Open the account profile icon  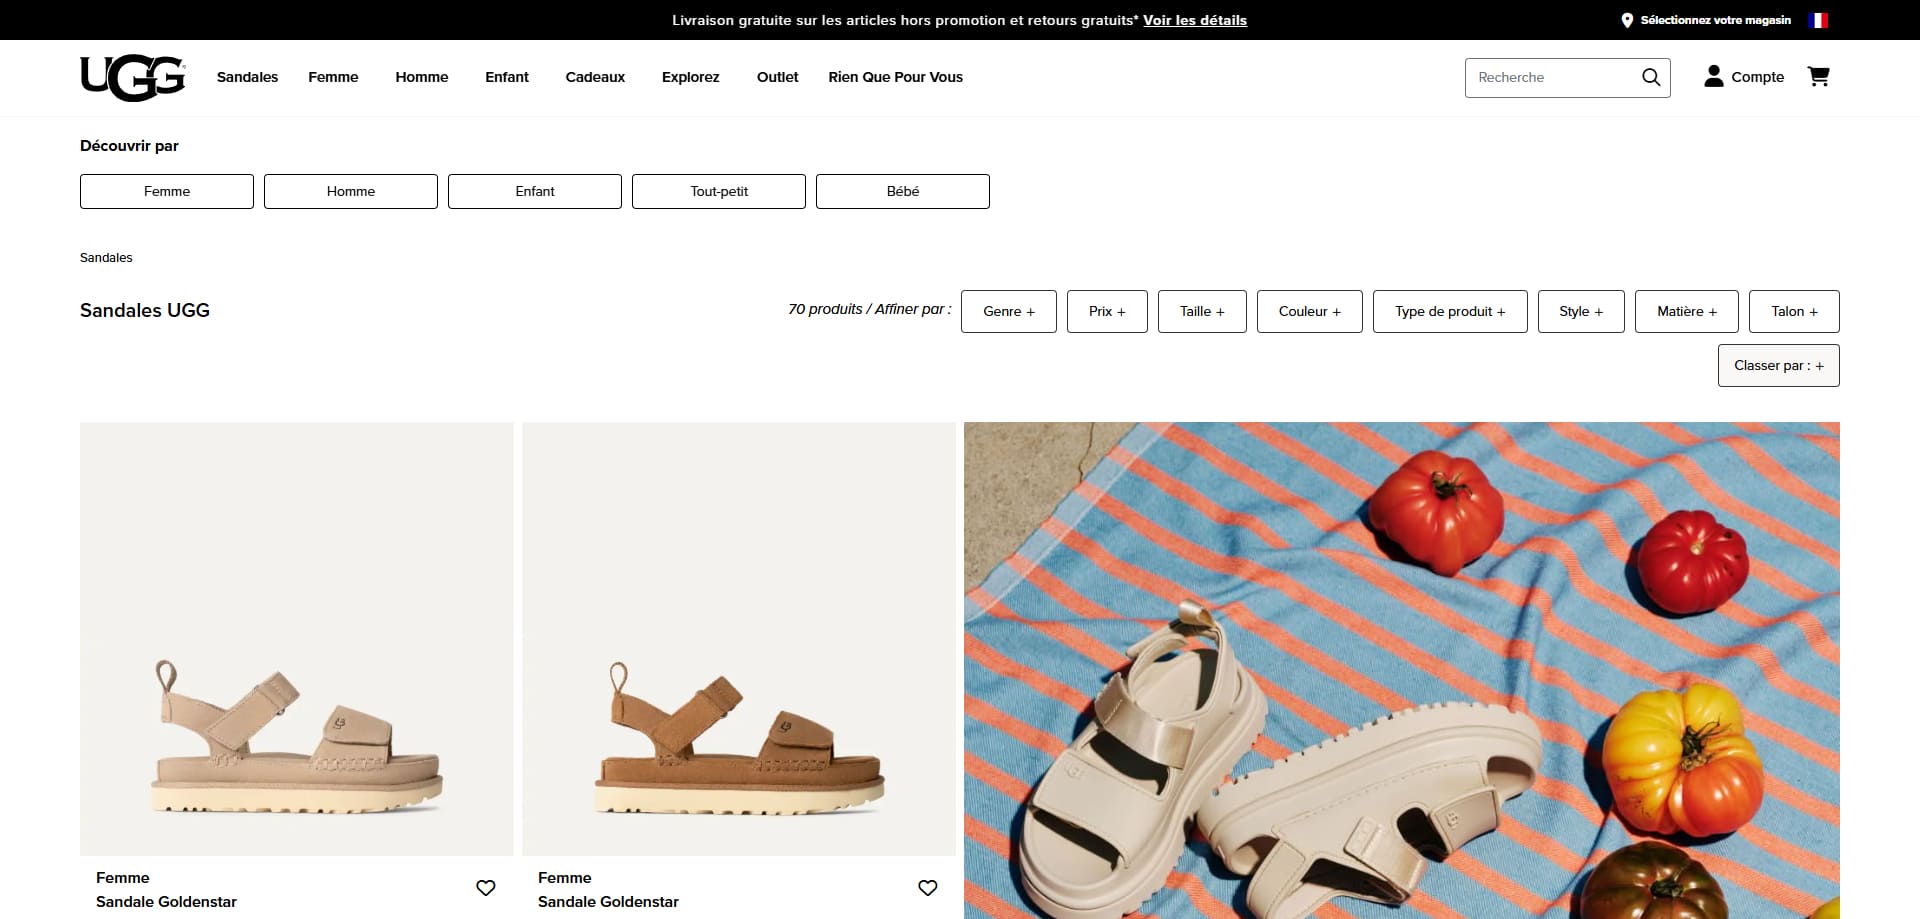click(1714, 76)
